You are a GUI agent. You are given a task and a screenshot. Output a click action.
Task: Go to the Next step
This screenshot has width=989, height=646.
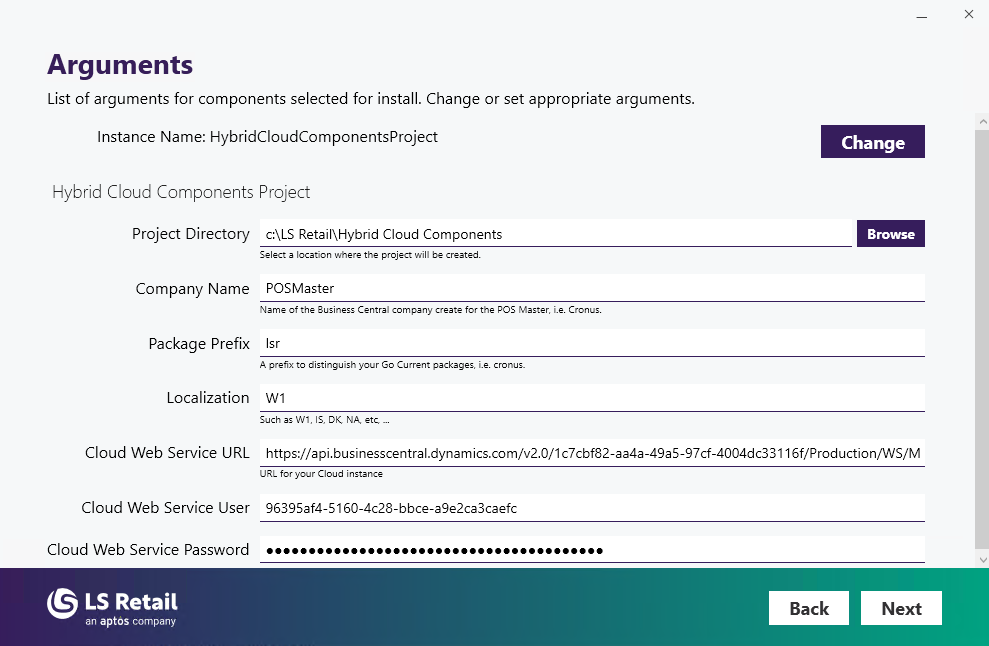(901, 608)
